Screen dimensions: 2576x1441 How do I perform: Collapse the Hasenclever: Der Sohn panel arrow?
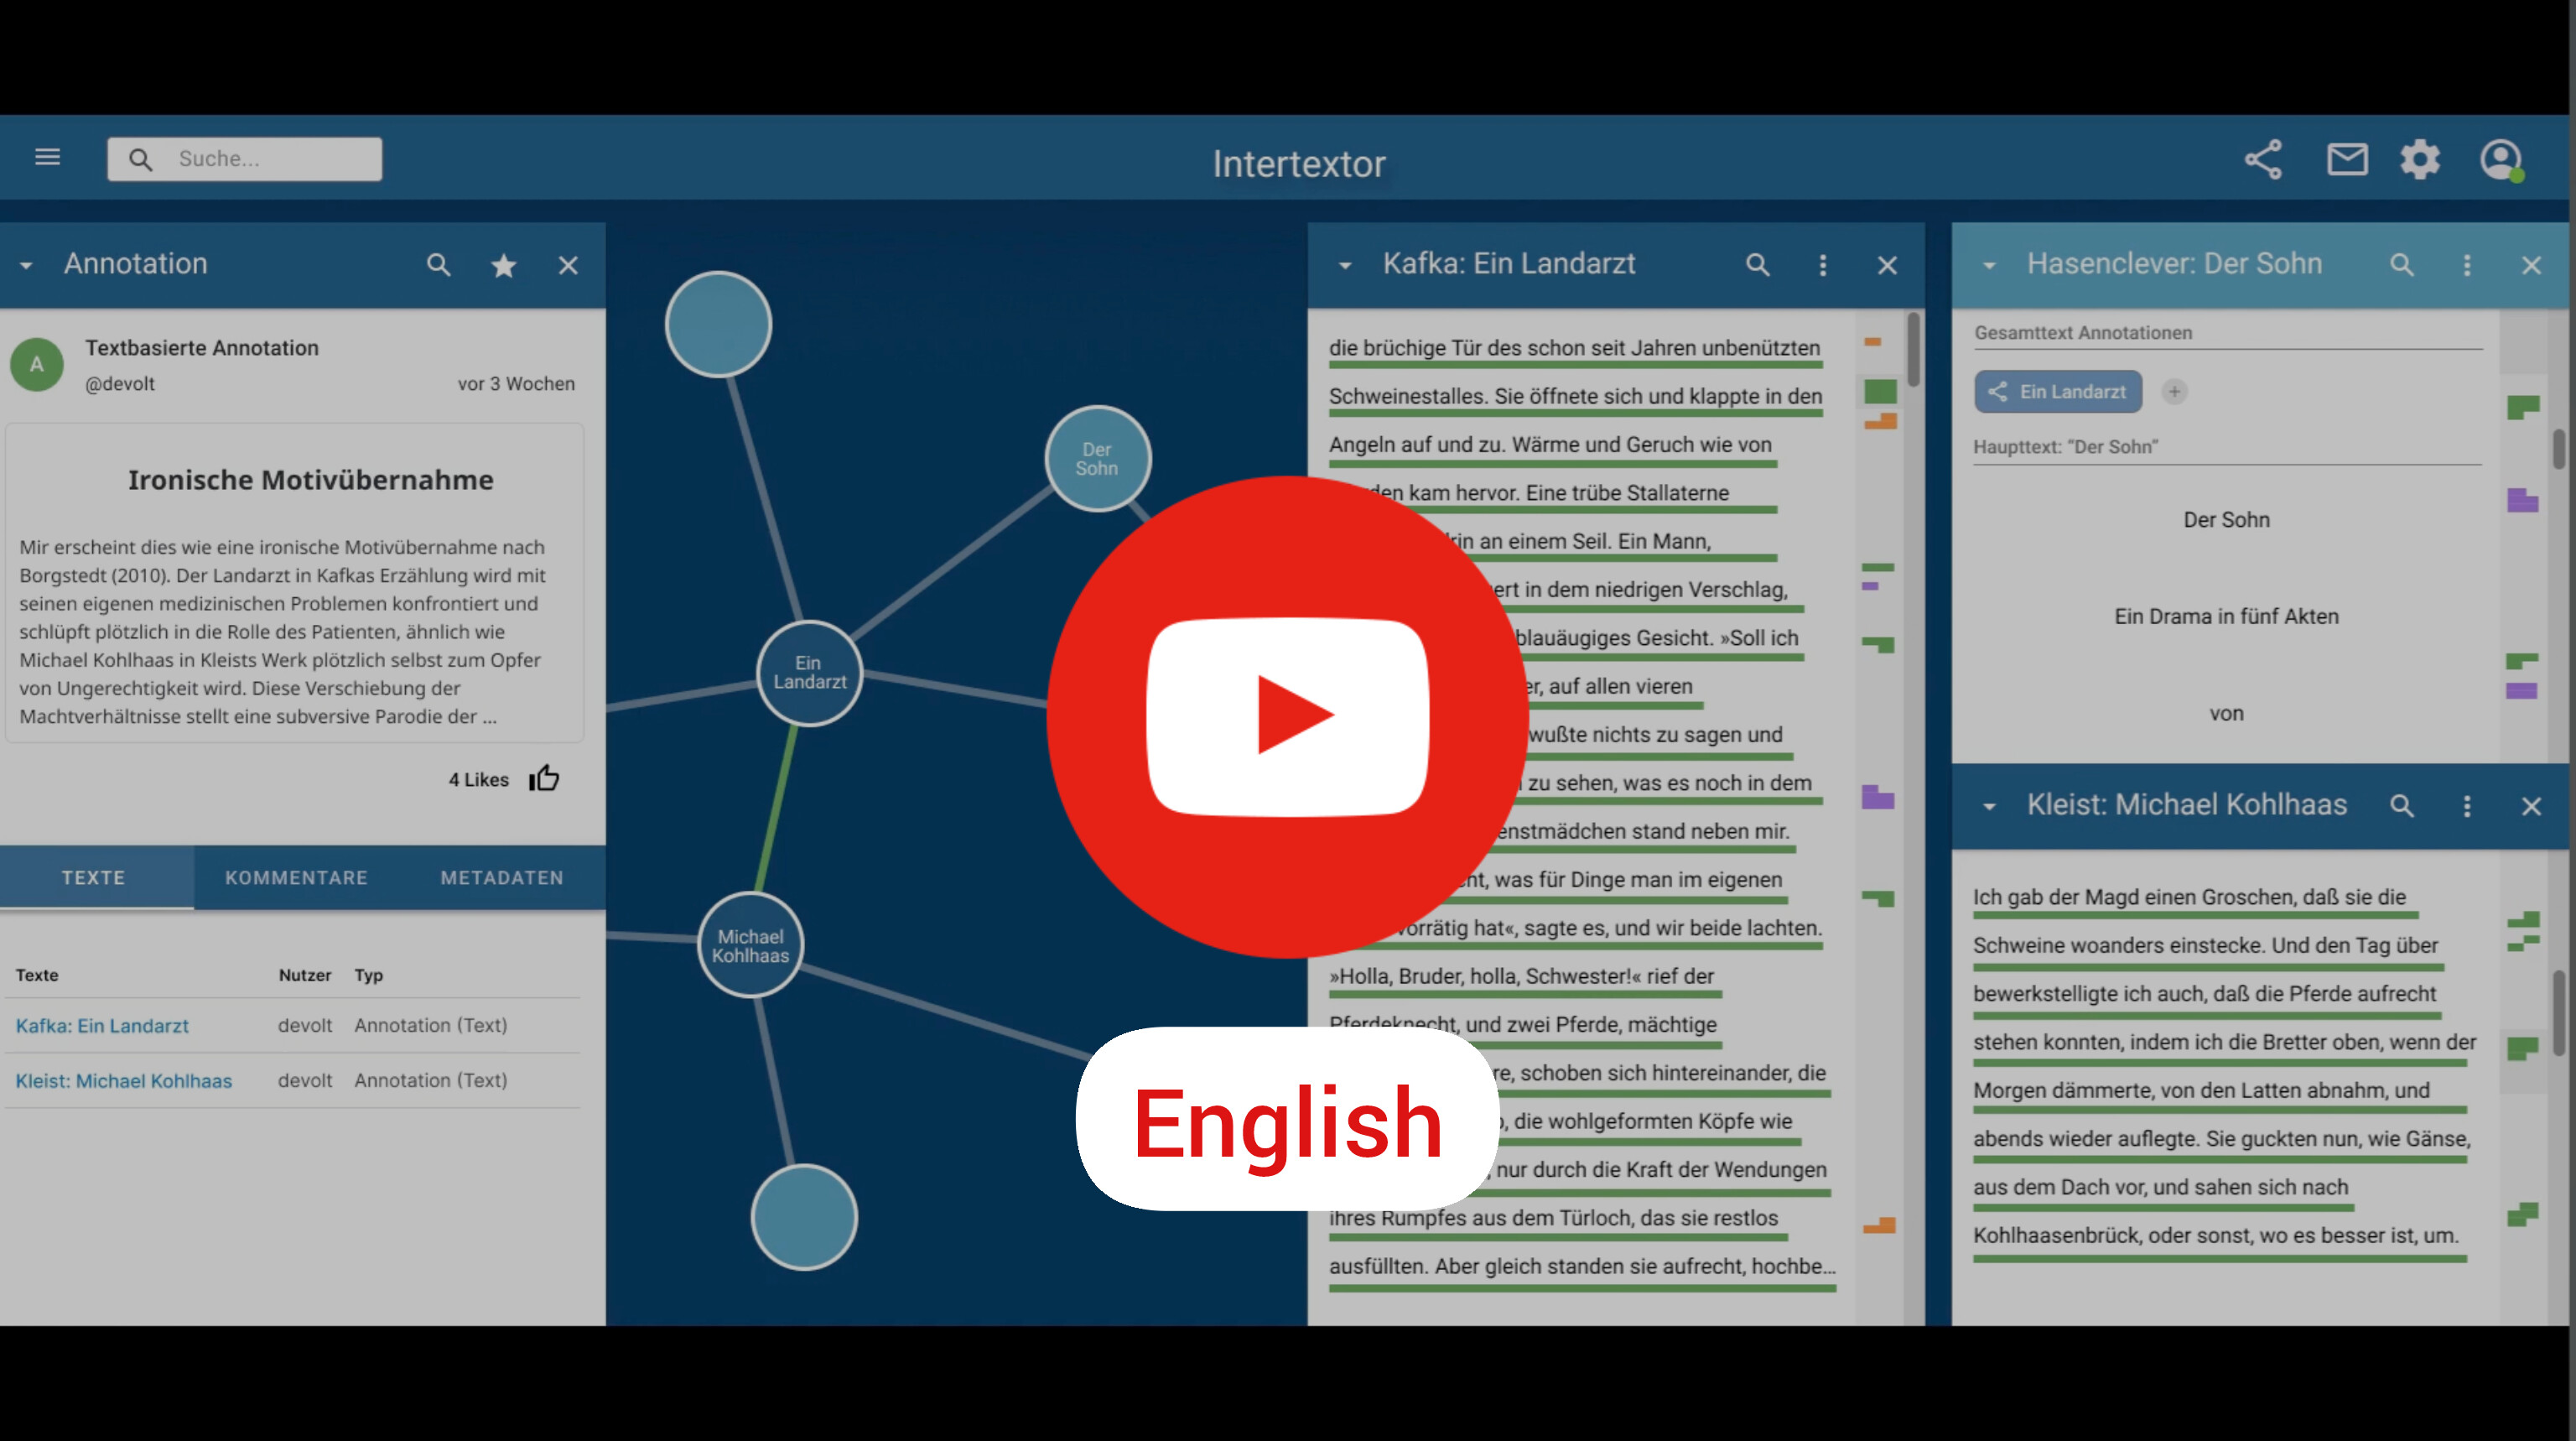tap(1989, 265)
